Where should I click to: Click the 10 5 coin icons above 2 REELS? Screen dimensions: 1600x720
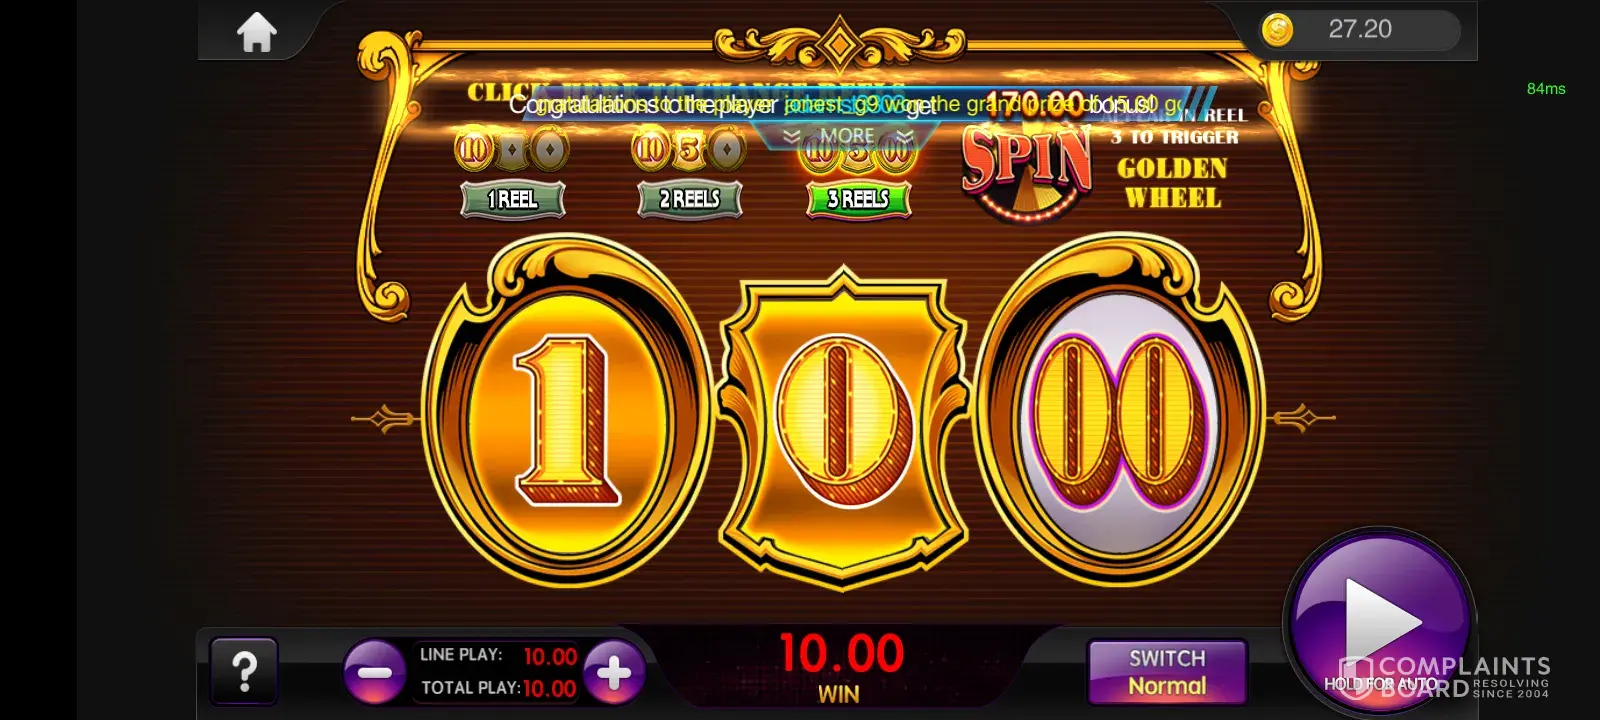pyautogui.click(x=690, y=151)
